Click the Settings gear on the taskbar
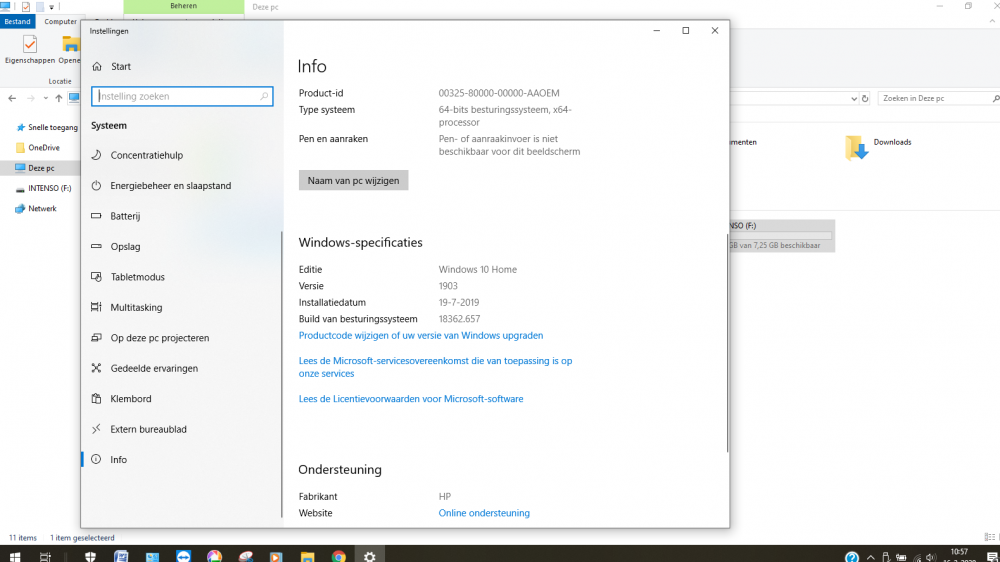Viewport: 1000px width, 562px height. [369, 556]
